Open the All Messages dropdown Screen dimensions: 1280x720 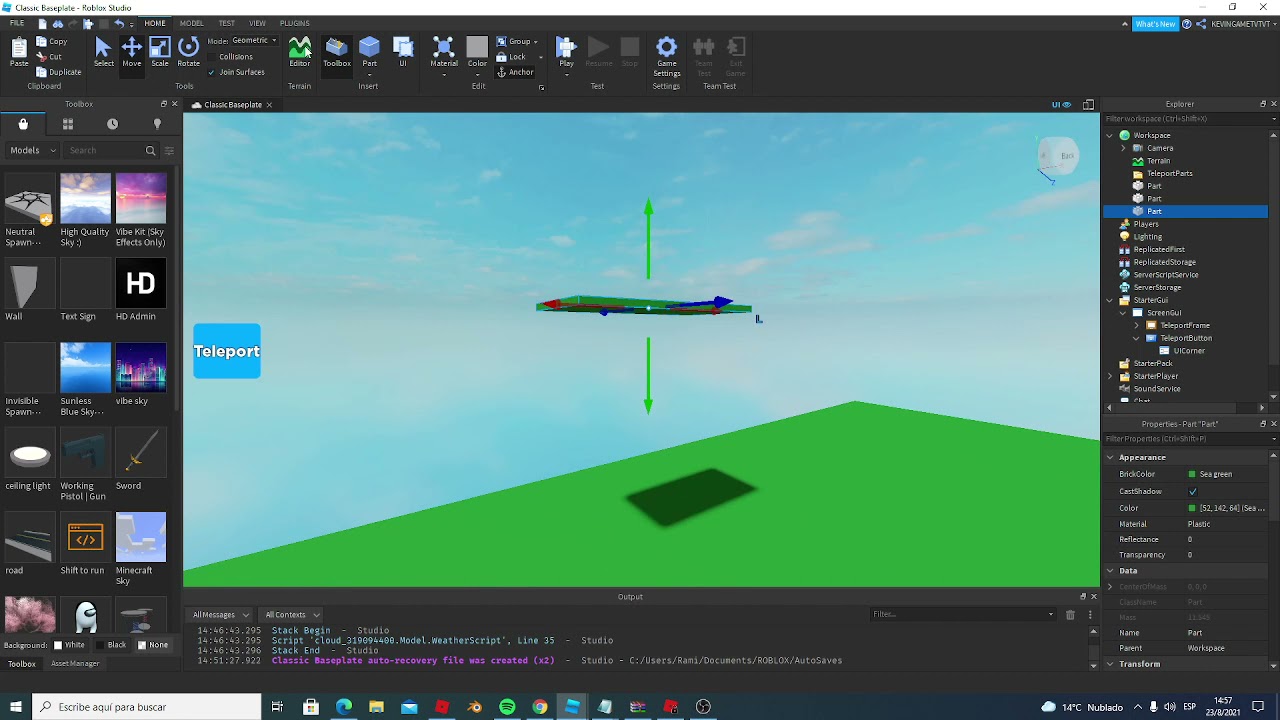tap(220, 614)
